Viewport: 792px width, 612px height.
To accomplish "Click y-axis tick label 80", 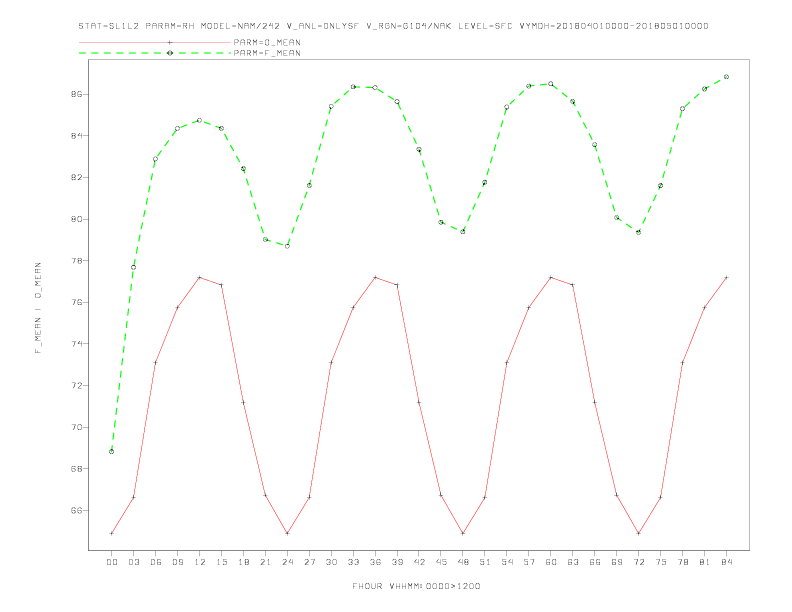I will tap(76, 219).
